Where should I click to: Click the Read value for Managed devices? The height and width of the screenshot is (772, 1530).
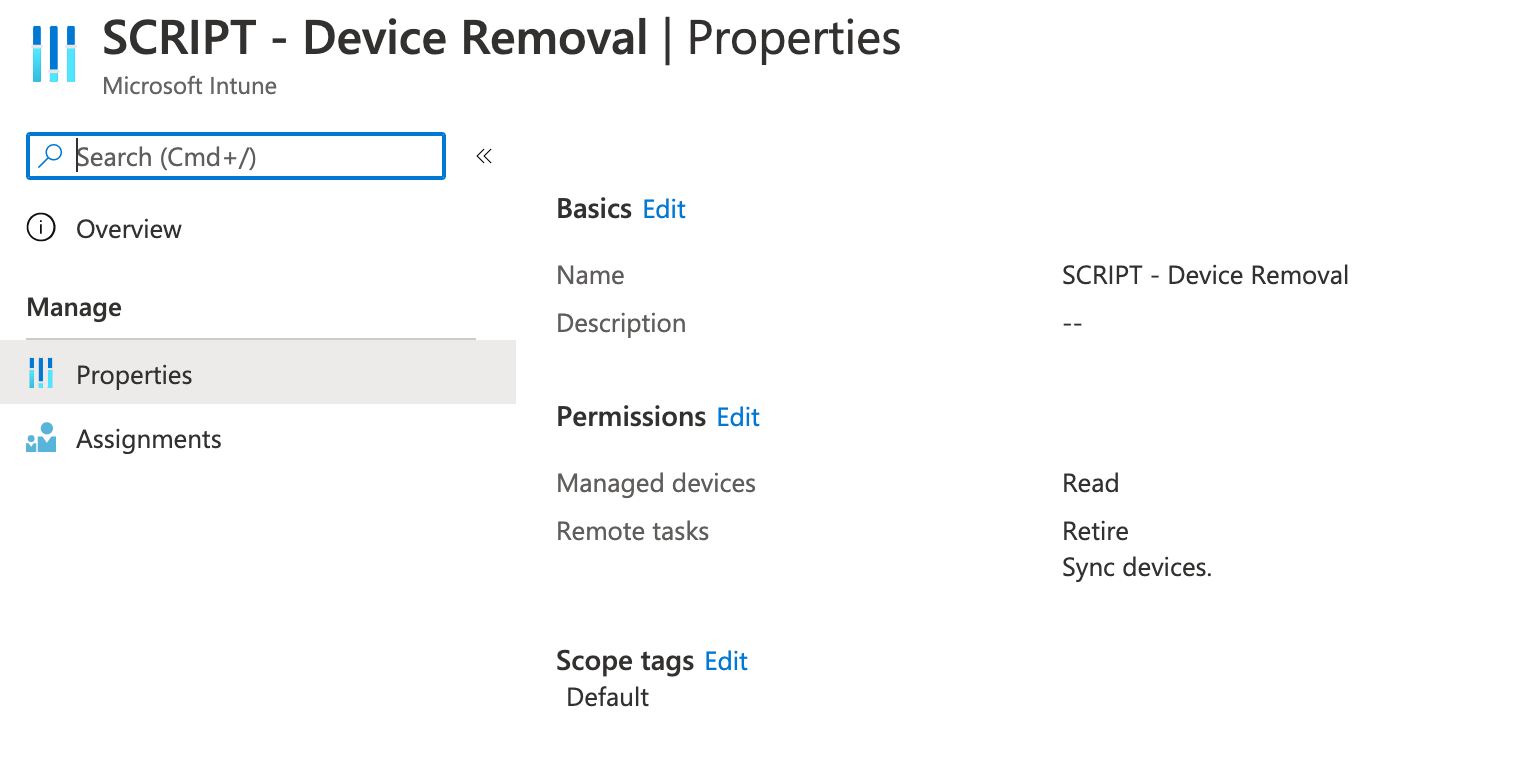tap(1090, 483)
